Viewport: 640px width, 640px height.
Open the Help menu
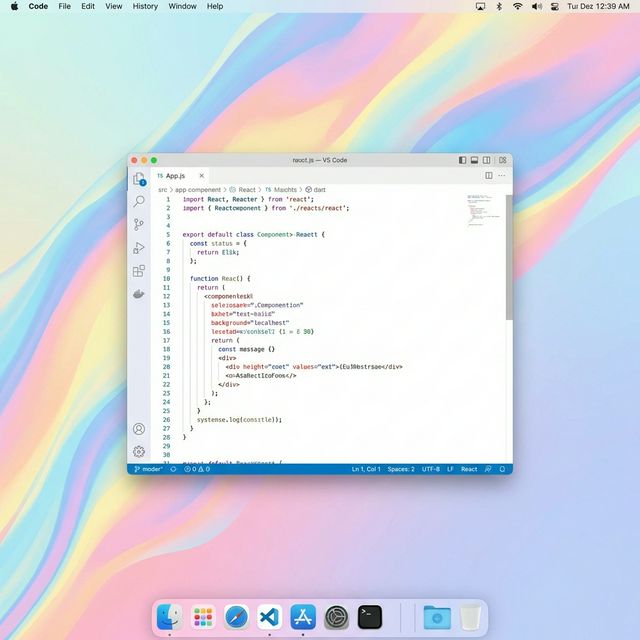[215, 6]
